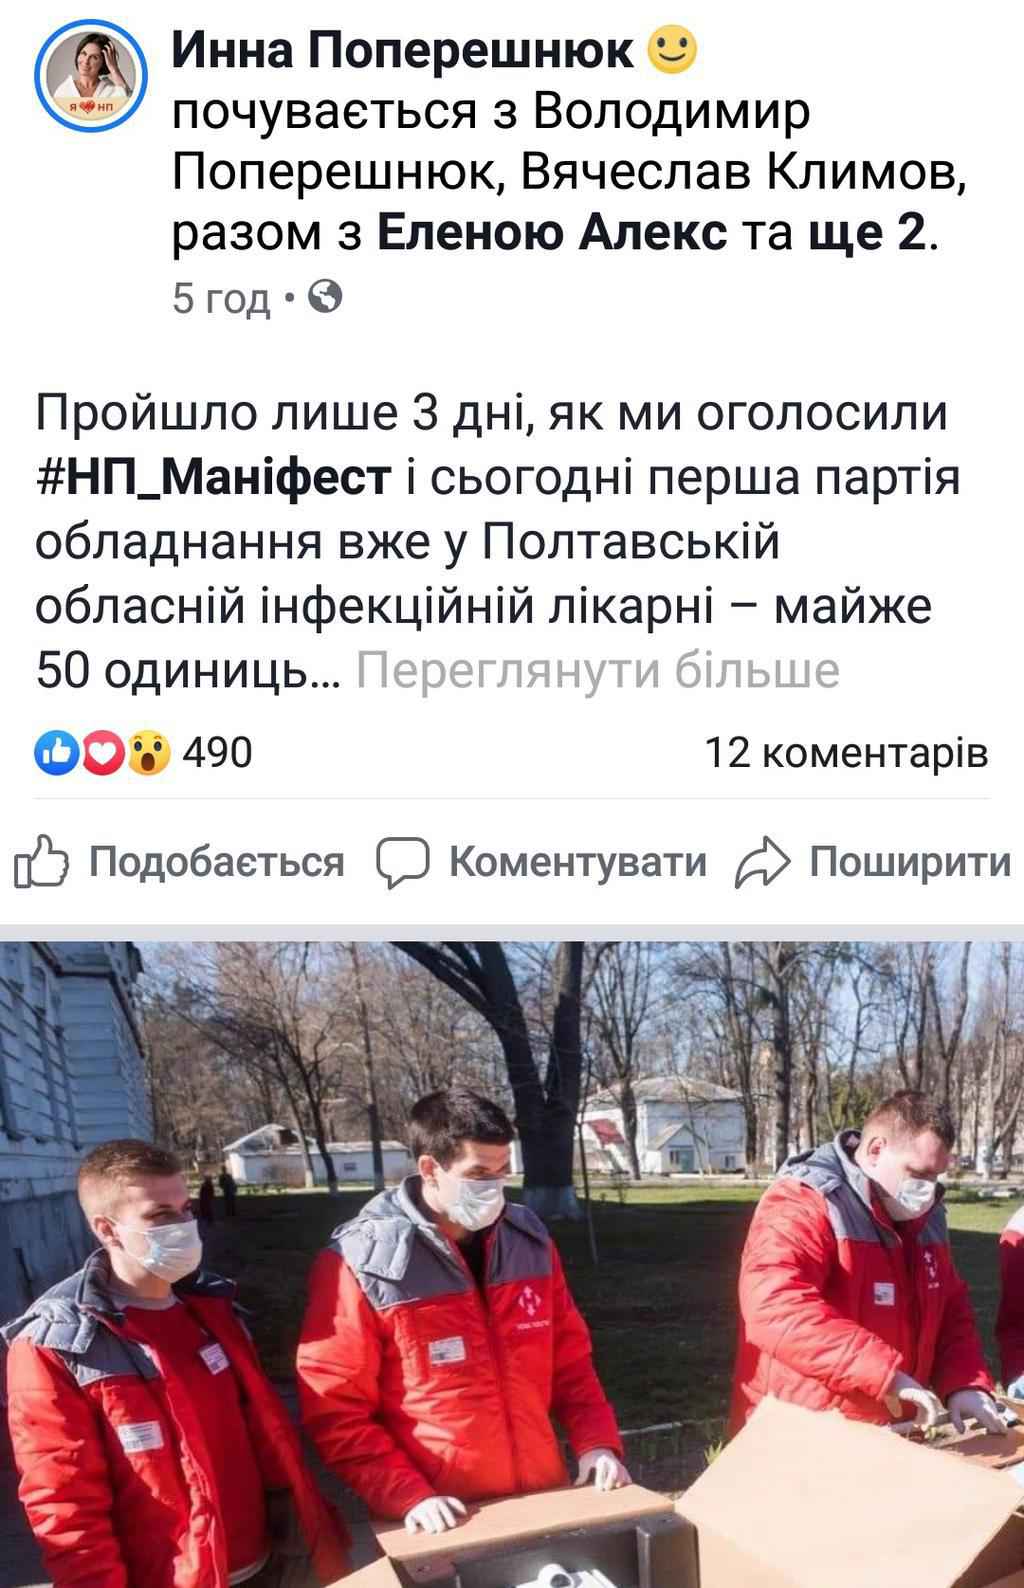The width and height of the screenshot is (1024, 1588).
Task: Tap the speech bubble comment icon
Action: pyautogui.click(x=402, y=862)
